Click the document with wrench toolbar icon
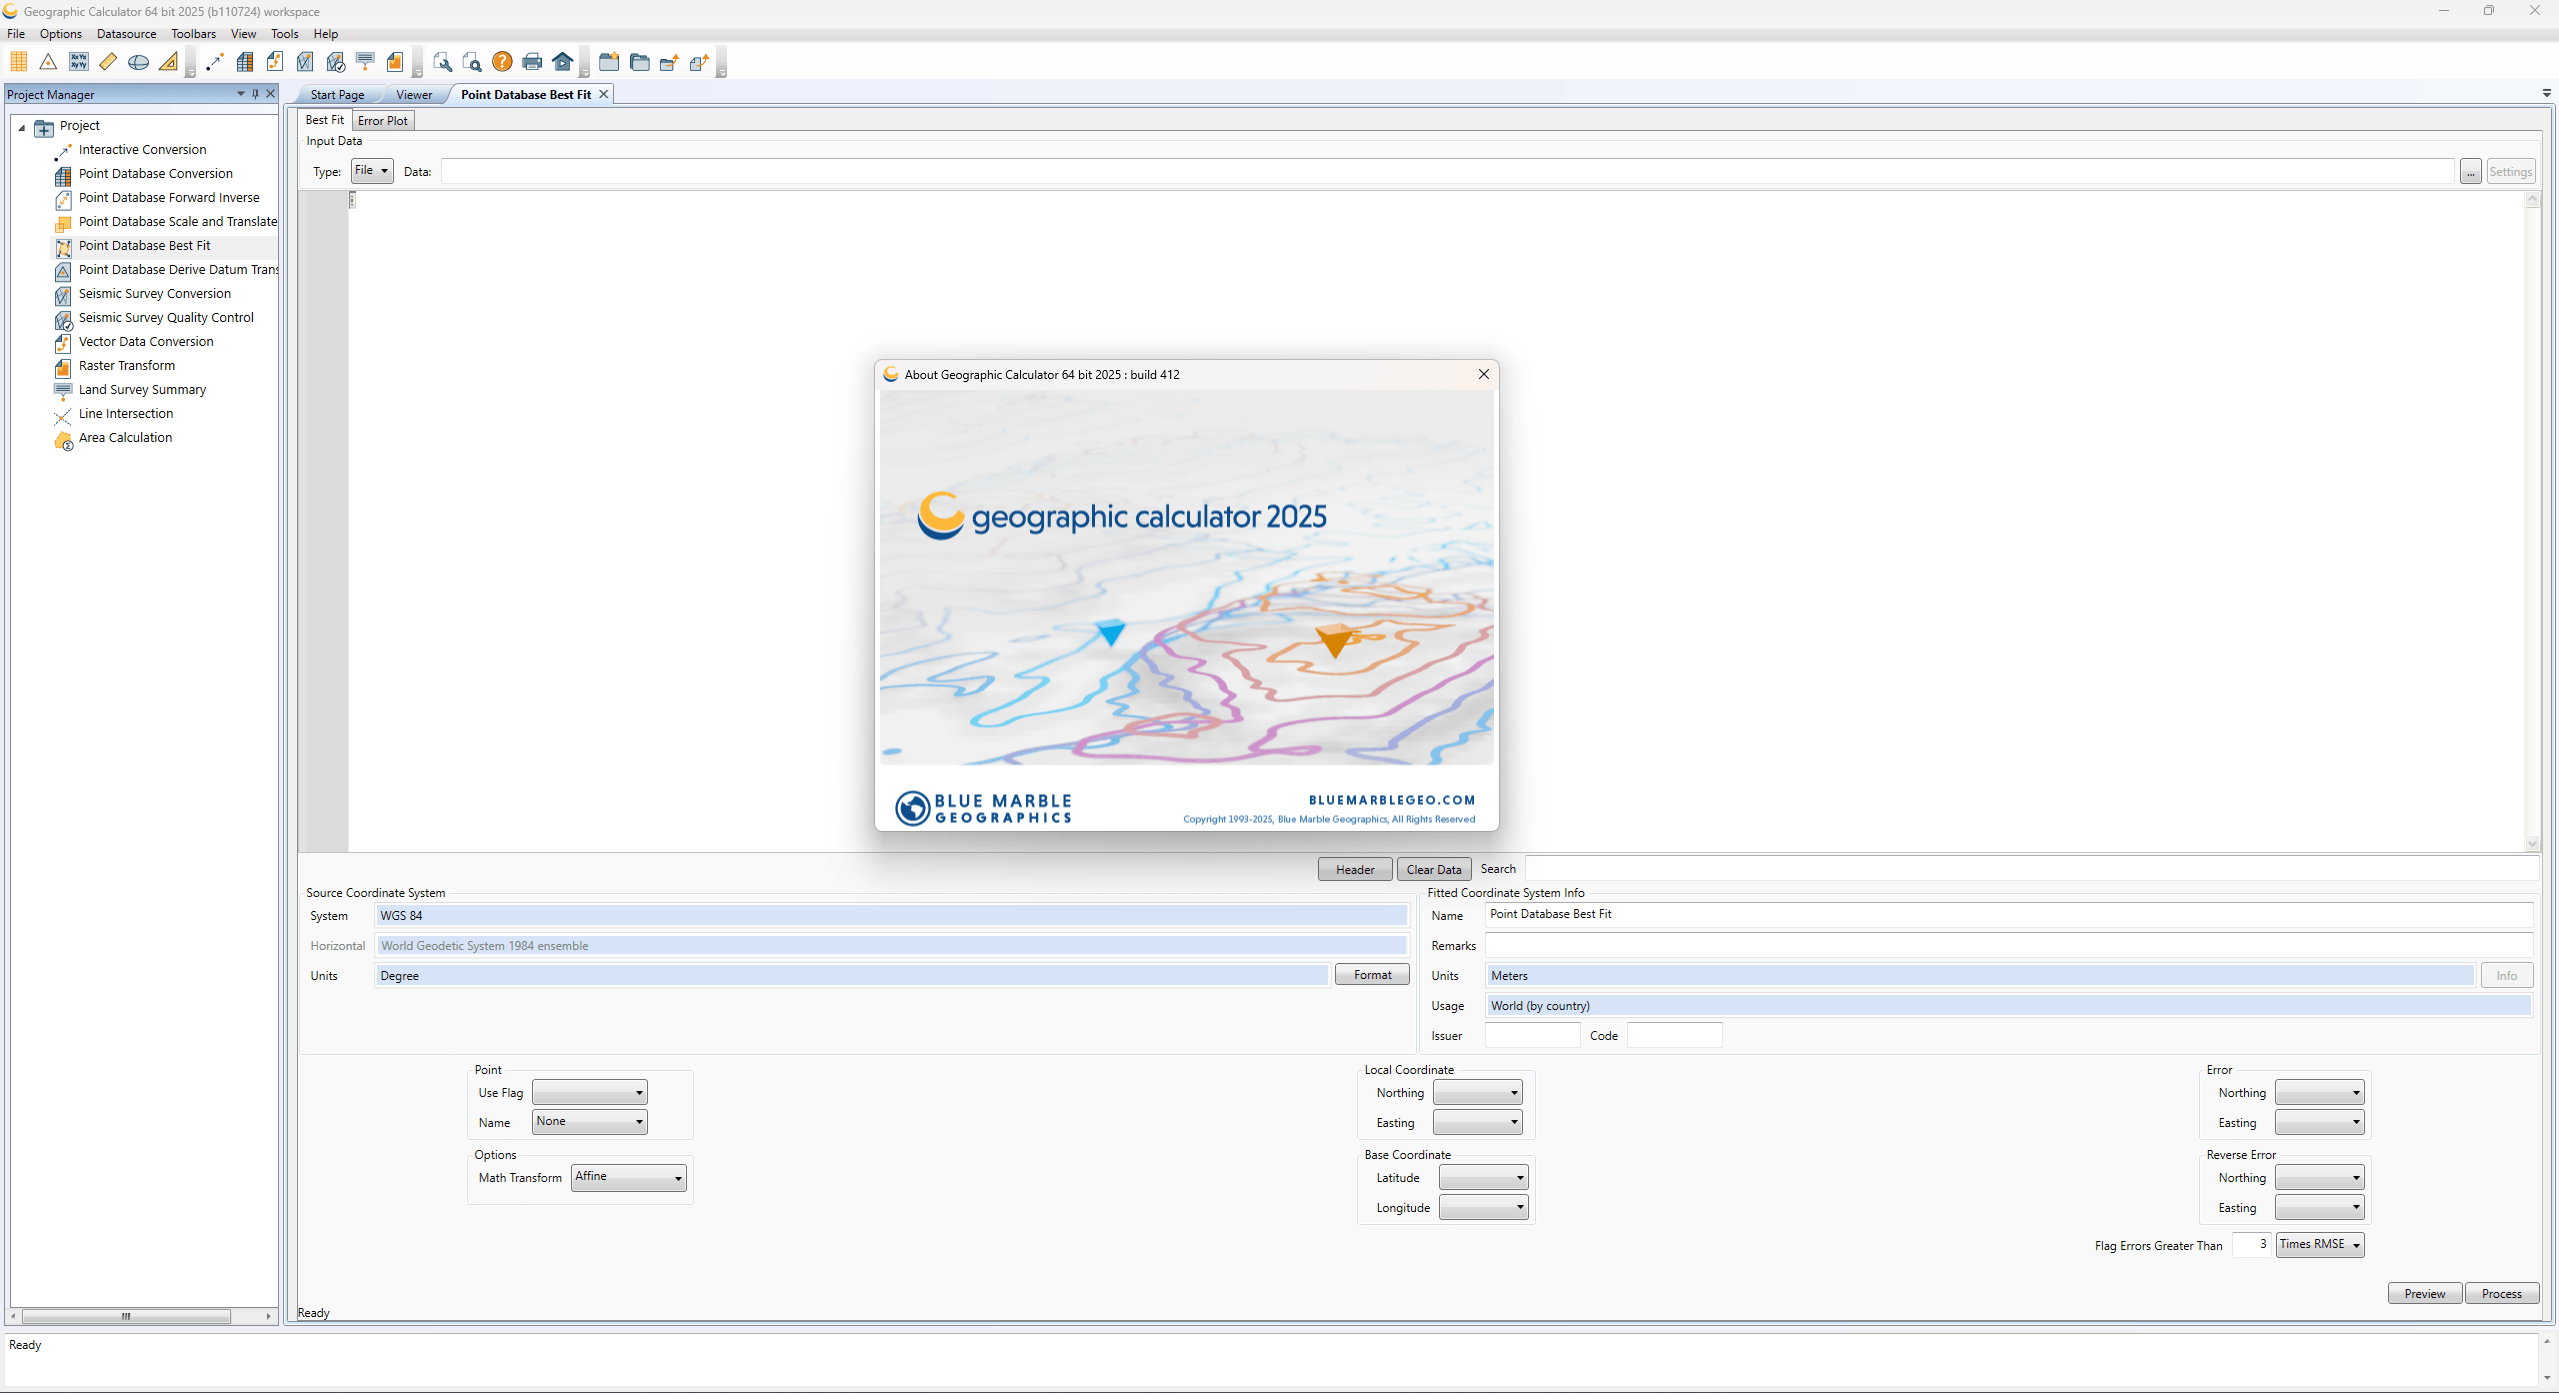2559x1393 pixels. click(x=442, y=62)
